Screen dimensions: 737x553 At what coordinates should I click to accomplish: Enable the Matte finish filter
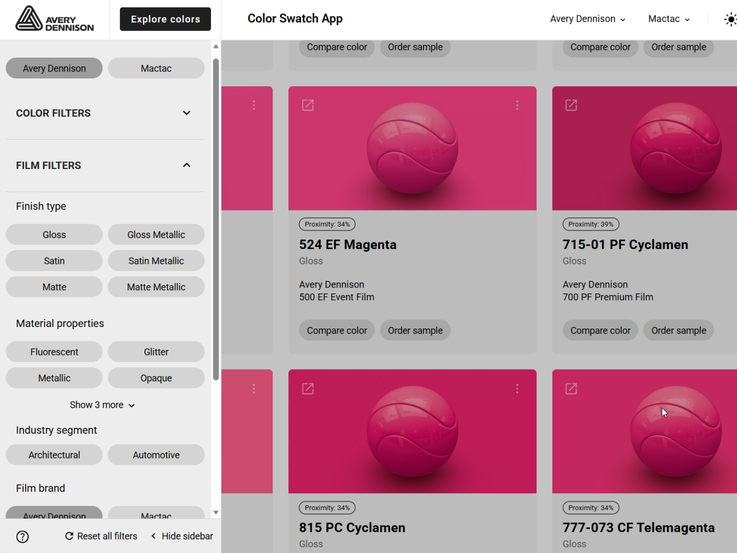(x=54, y=287)
